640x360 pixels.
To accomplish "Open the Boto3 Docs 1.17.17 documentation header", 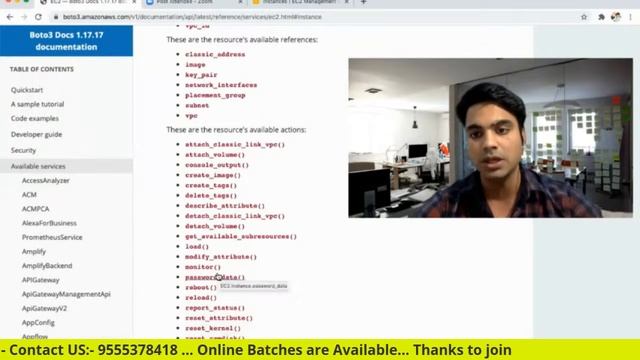I will (x=66, y=41).
